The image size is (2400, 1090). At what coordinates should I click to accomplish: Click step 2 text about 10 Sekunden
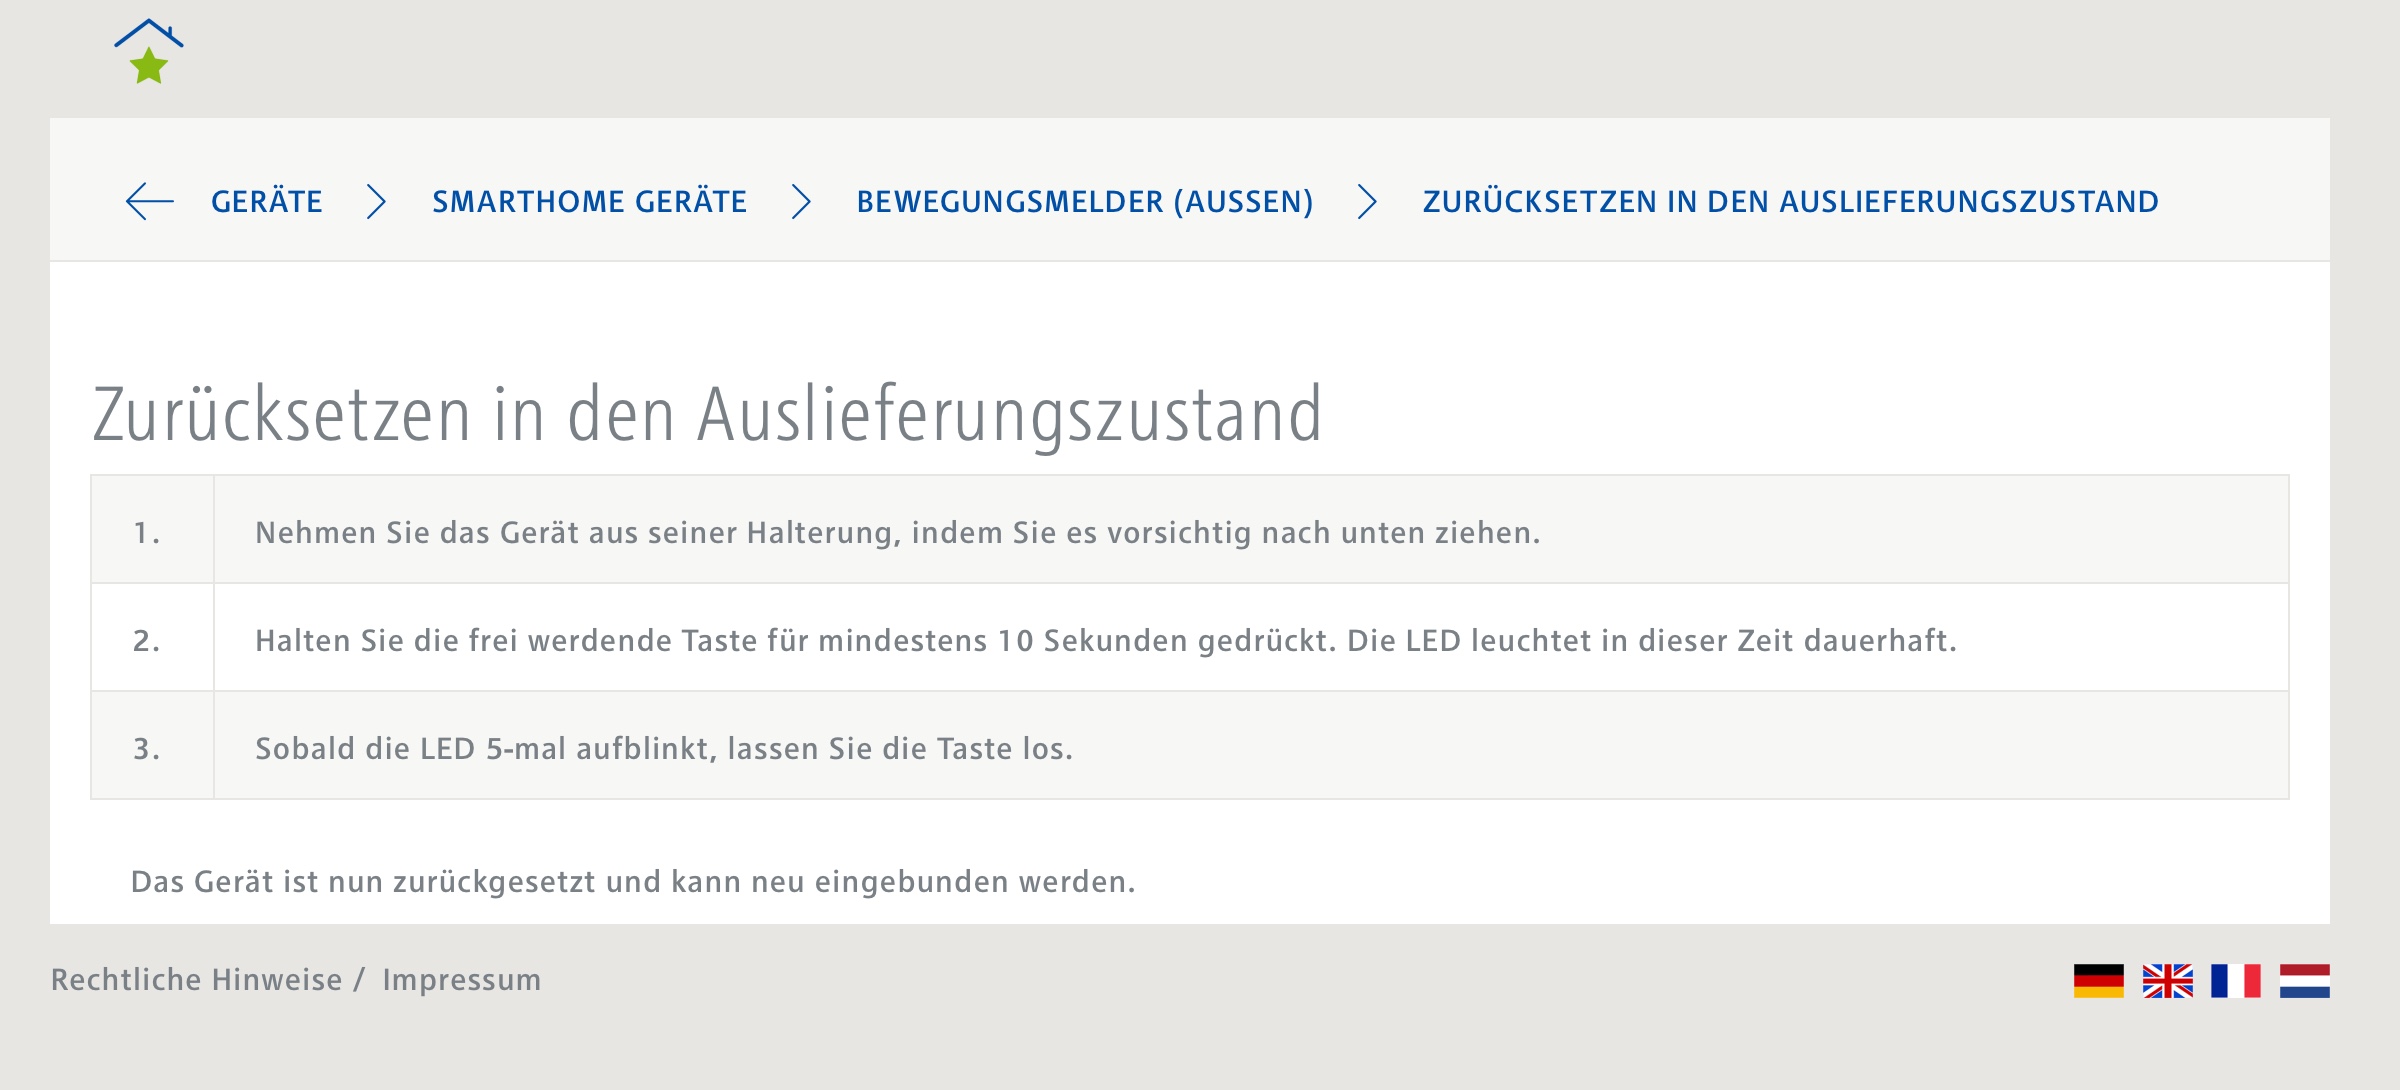click(1105, 641)
